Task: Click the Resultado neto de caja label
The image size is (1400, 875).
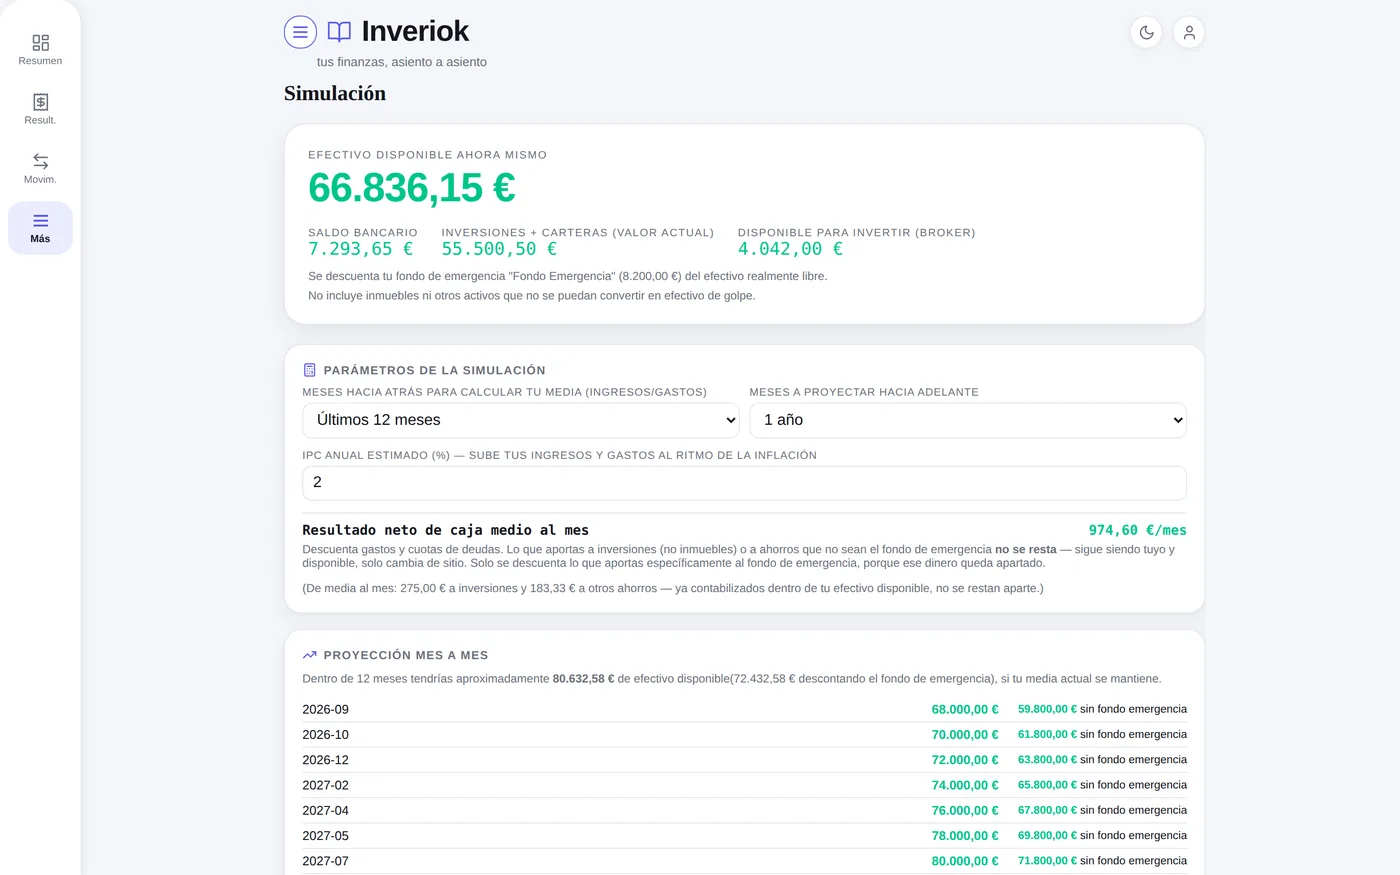Action: click(x=445, y=530)
